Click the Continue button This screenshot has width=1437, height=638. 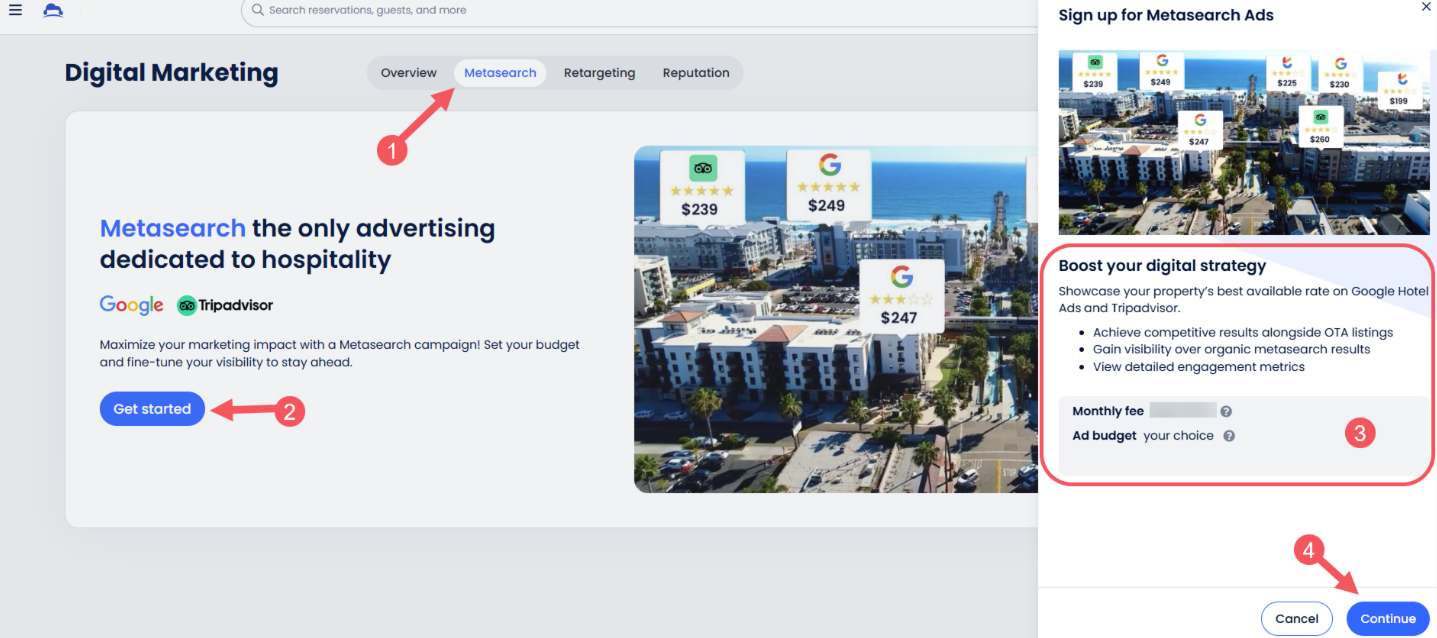click(x=1387, y=618)
